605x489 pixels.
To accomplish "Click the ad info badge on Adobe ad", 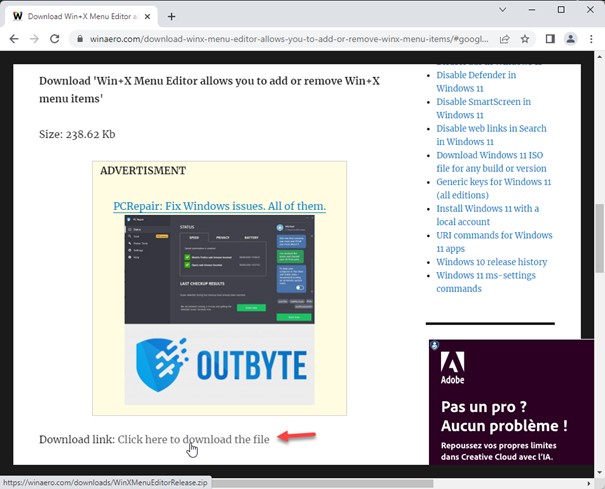I will pos(435,345).
